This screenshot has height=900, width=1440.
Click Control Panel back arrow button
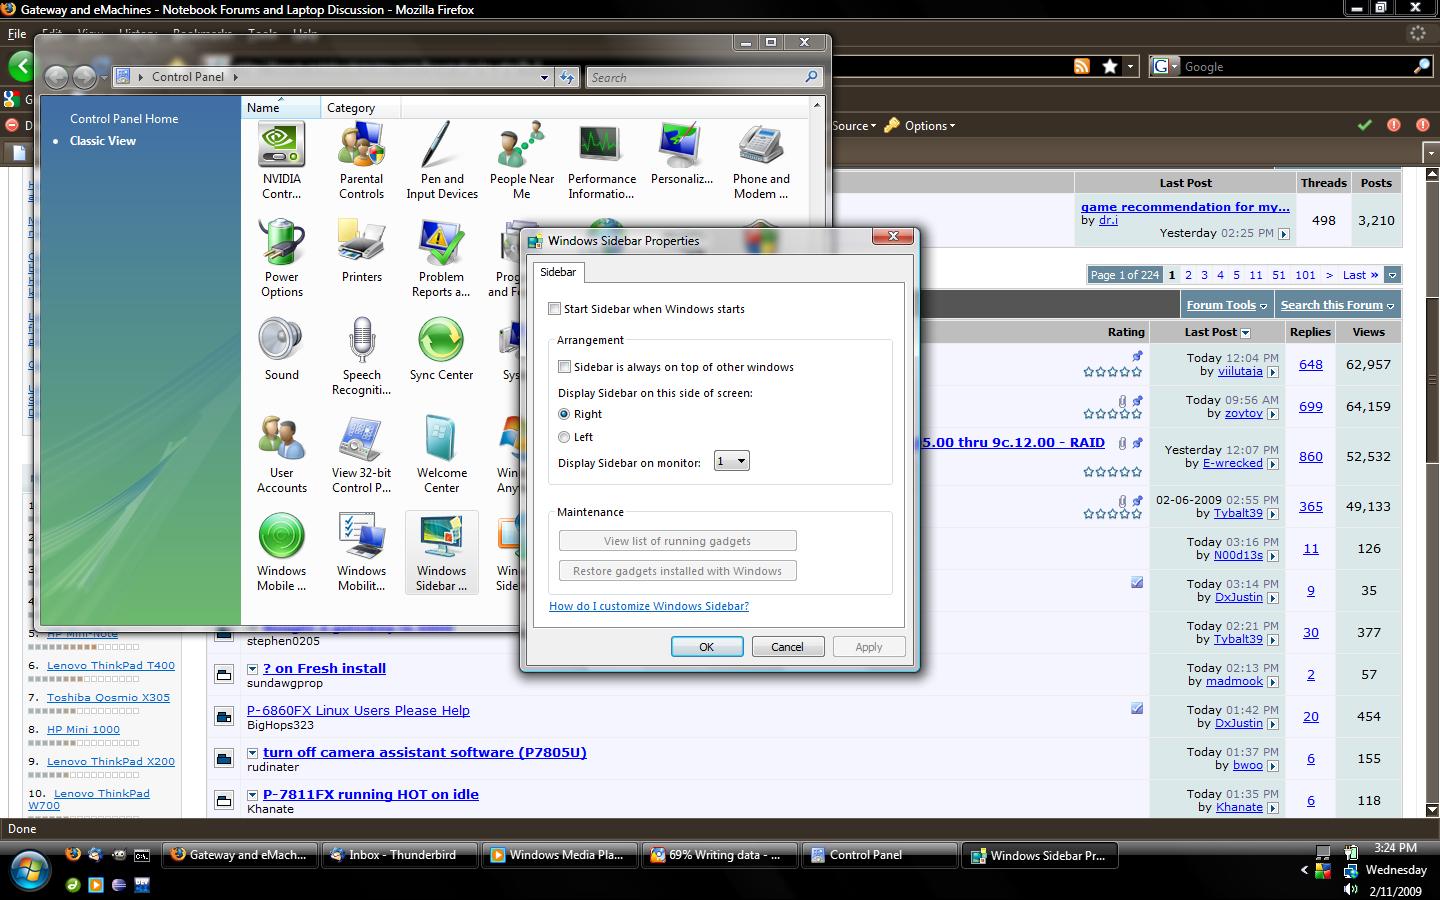[x=57, y=77]
